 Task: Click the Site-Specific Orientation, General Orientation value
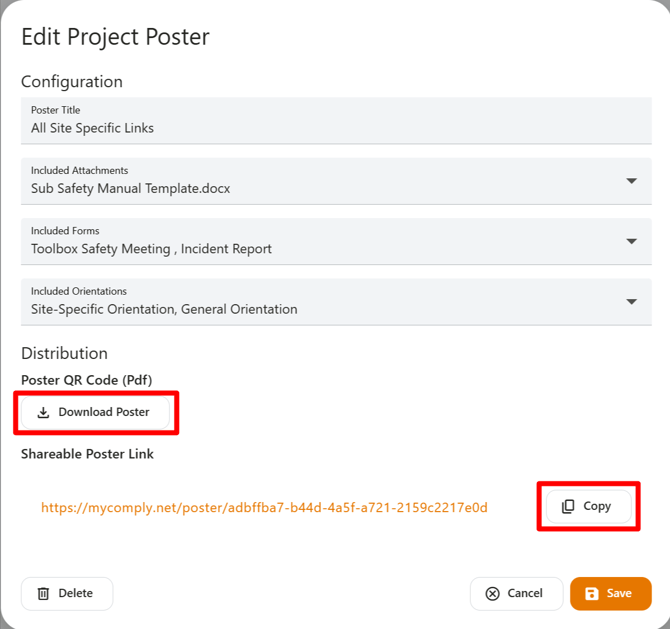[164, 309]
